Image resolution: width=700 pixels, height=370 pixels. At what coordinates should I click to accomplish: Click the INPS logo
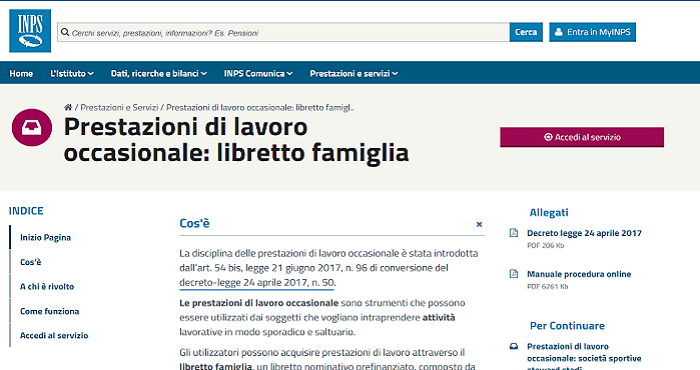click(x=30, y=31)
